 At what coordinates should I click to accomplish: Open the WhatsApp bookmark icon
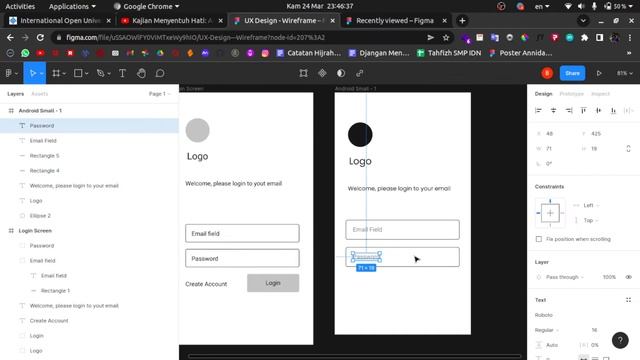point(25,53)
